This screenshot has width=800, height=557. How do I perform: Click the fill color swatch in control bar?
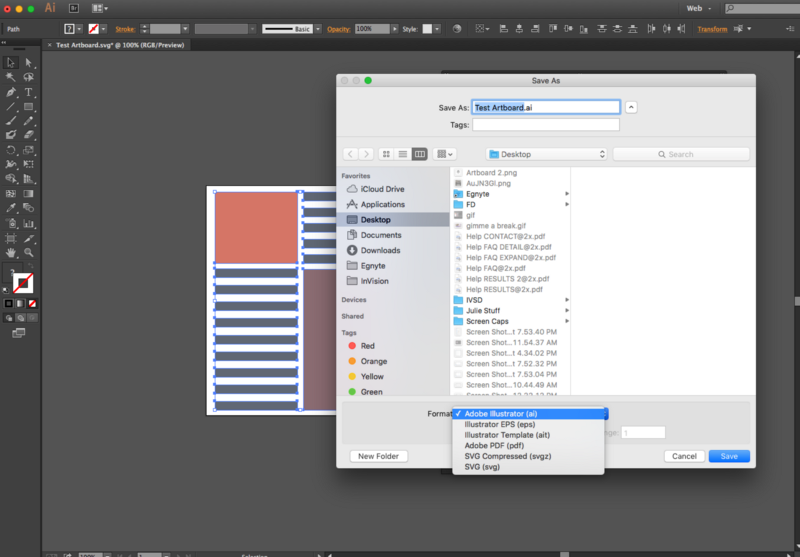pyautogui.click(x=69, y=29)
